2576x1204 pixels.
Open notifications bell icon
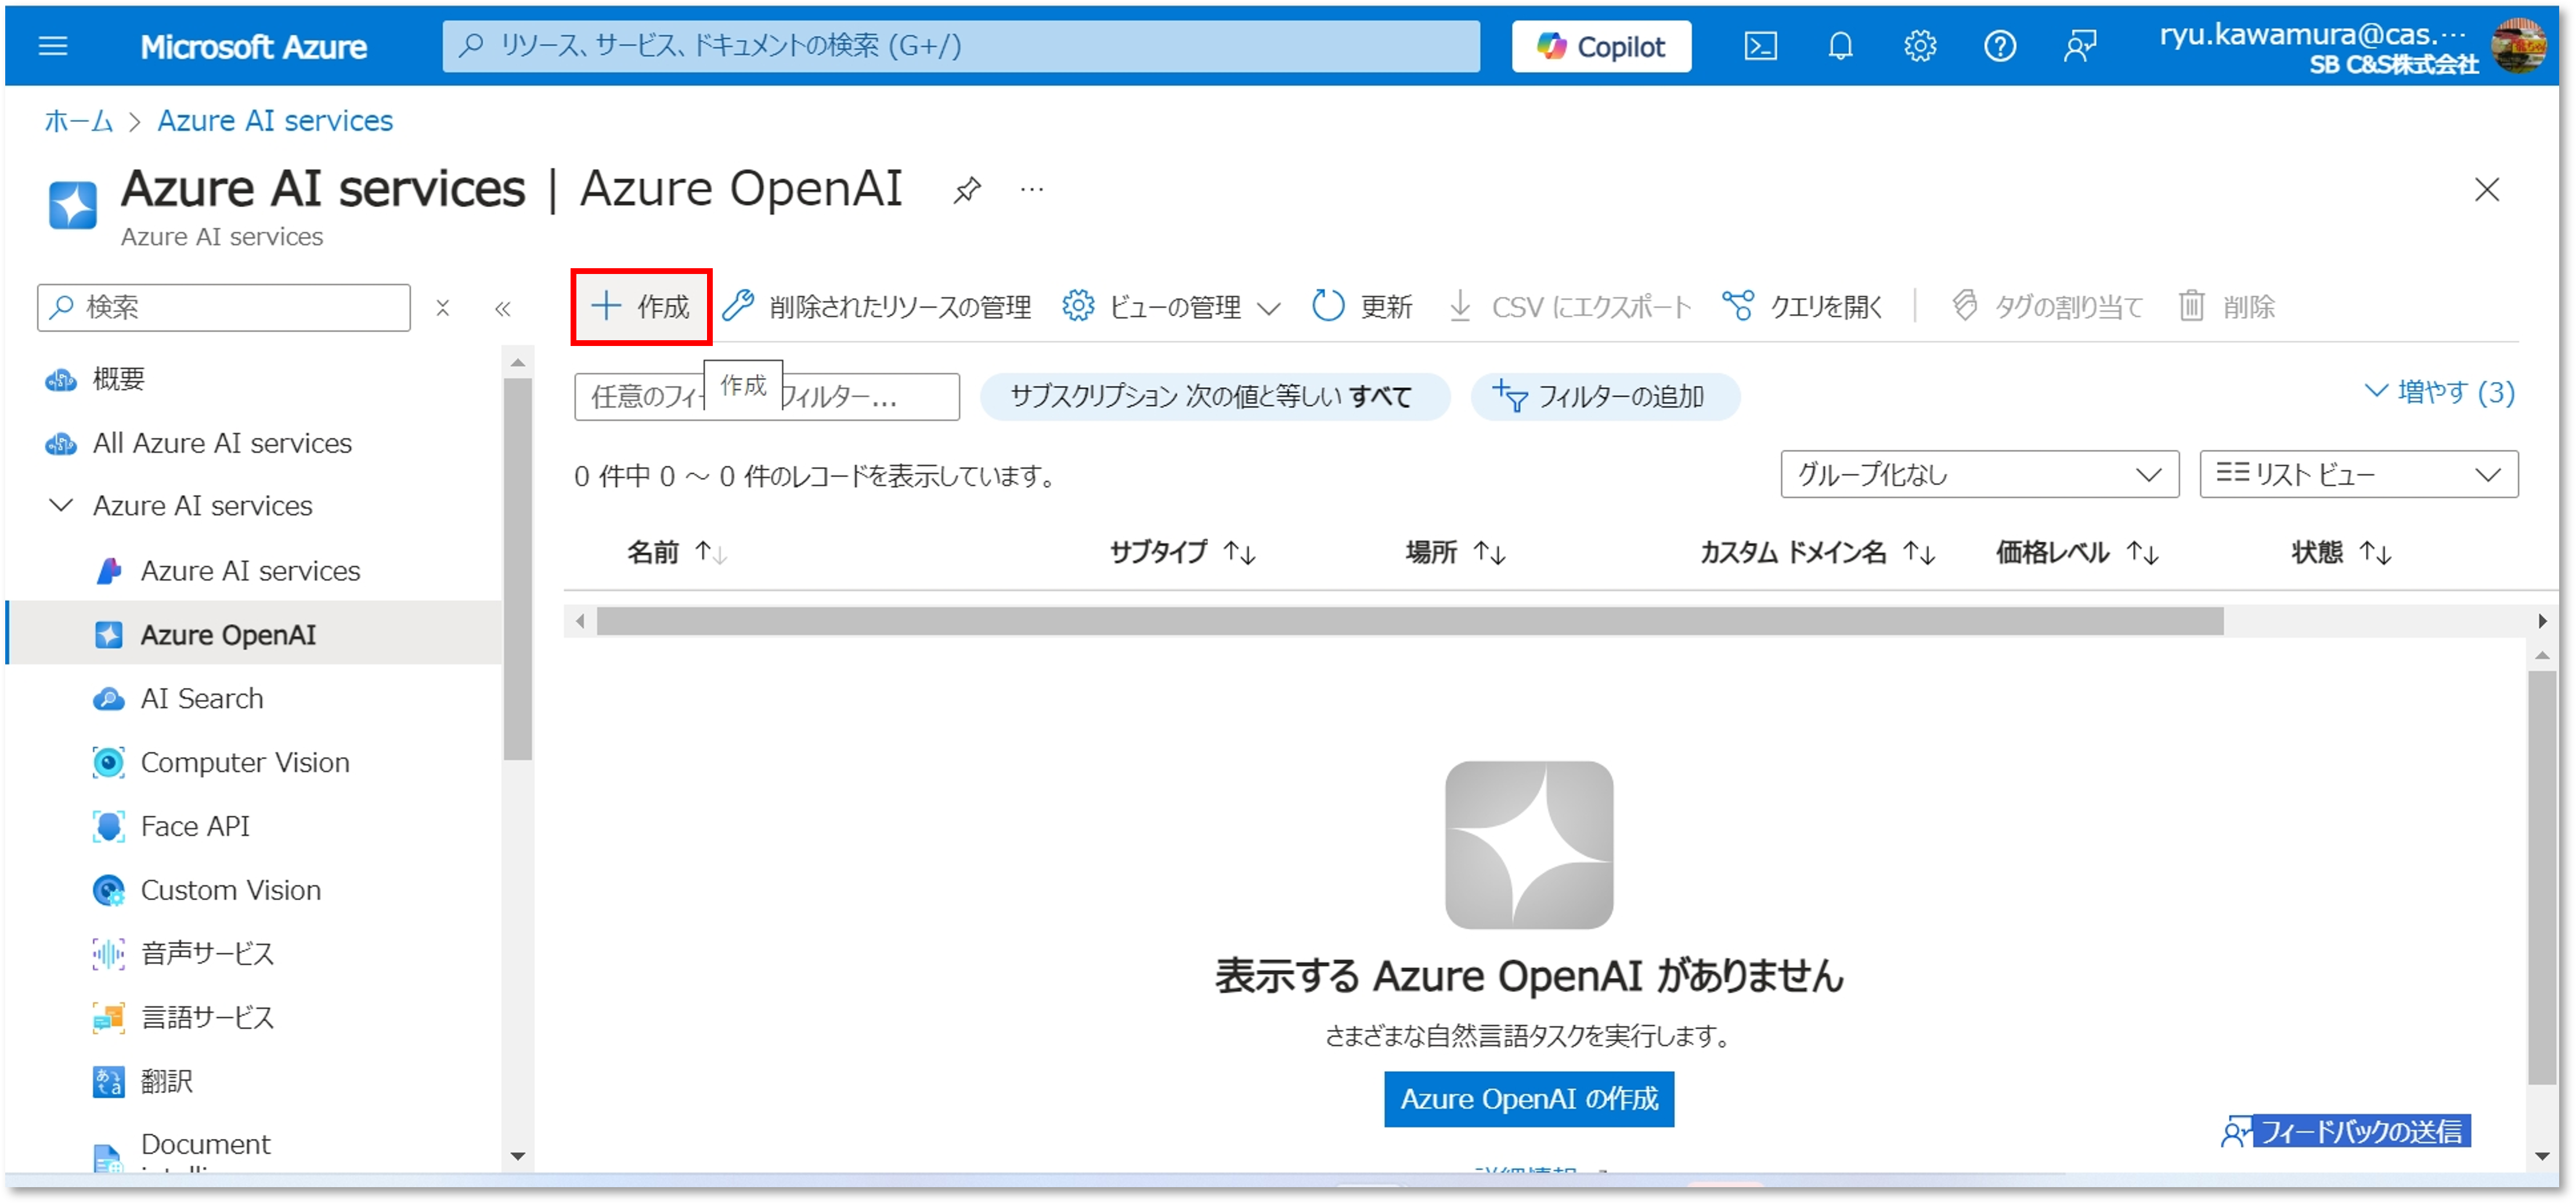(1840, 46)
